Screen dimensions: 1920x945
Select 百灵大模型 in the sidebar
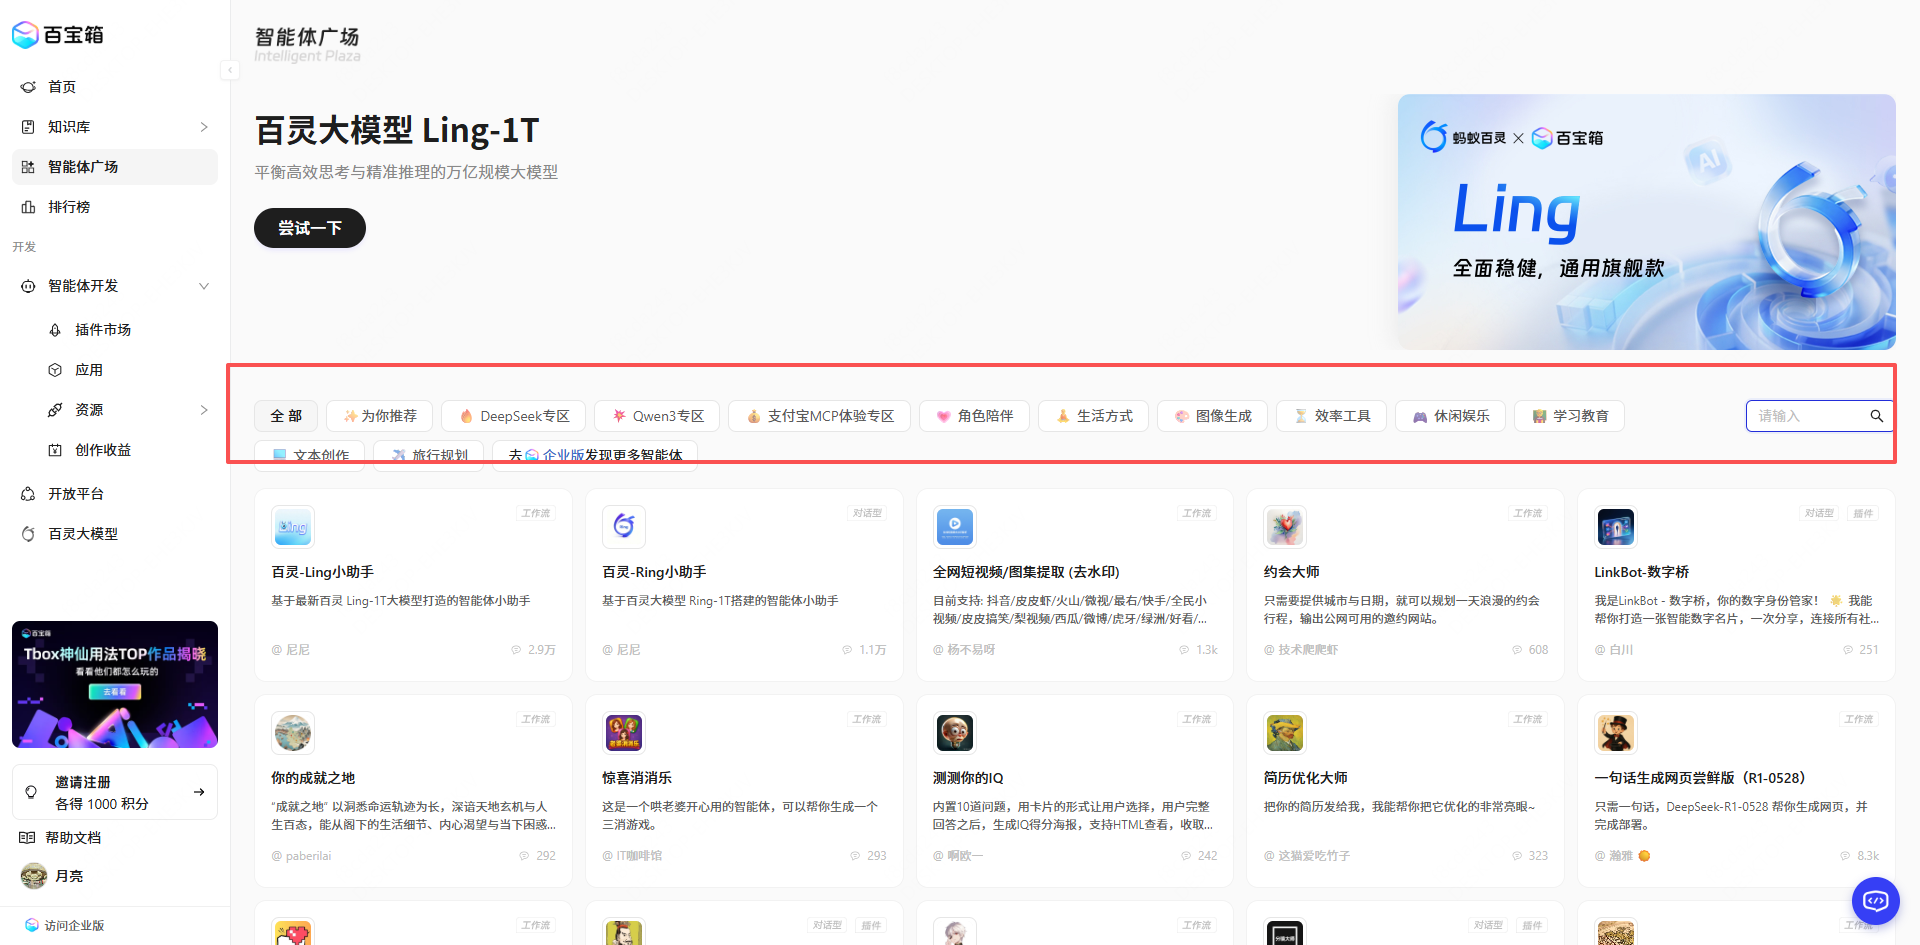point(83,533)
